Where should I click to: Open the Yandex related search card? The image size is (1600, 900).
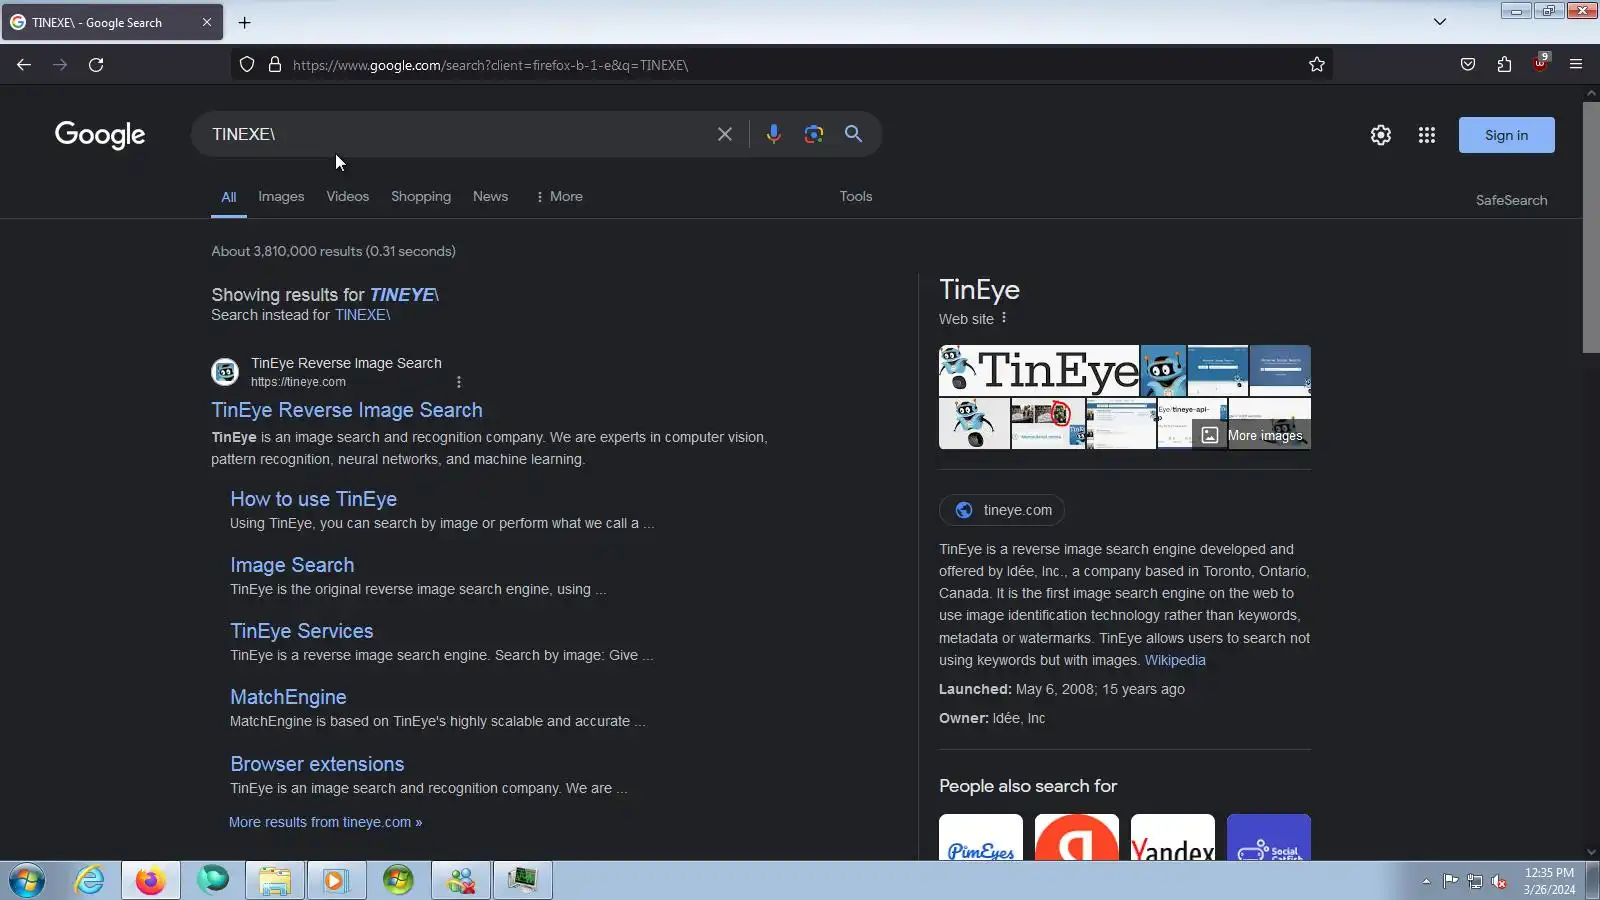[1173, 838]
